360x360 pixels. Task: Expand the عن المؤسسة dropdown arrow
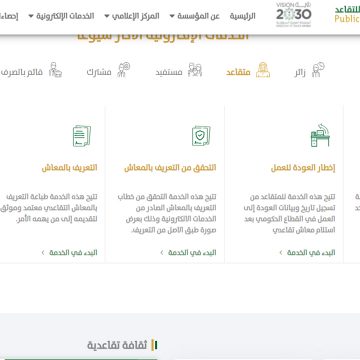pos(172,16)
